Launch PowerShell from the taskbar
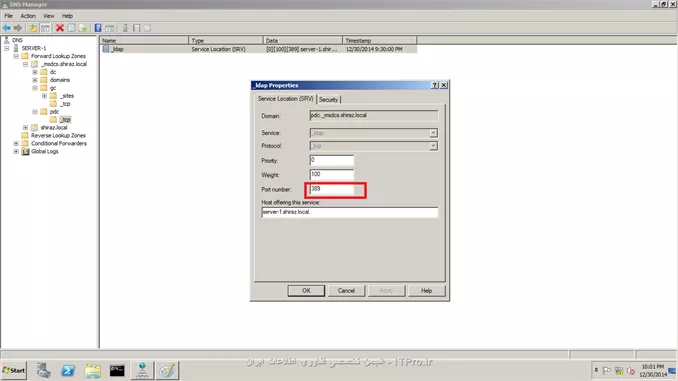Image resolution: width=678 pixels, height=381 pixels. (68, 370)
